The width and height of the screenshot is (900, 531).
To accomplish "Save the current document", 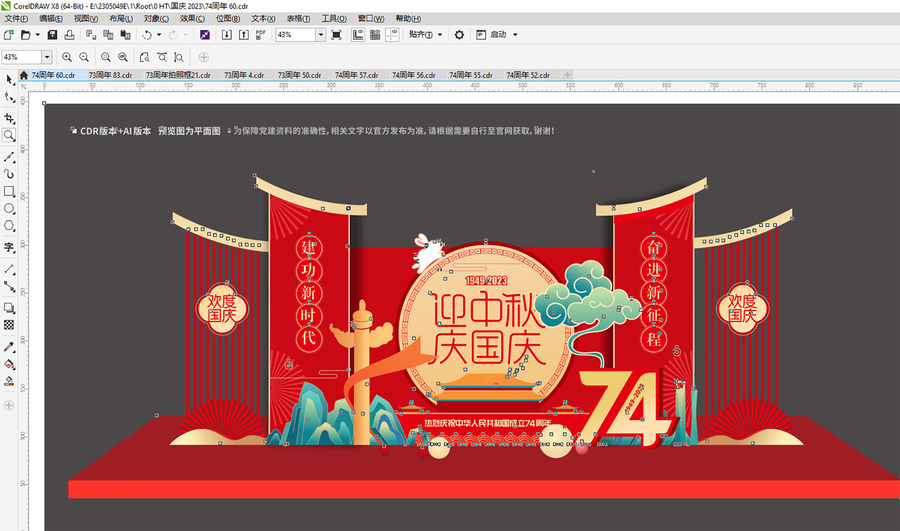I will tap(52, 35).
